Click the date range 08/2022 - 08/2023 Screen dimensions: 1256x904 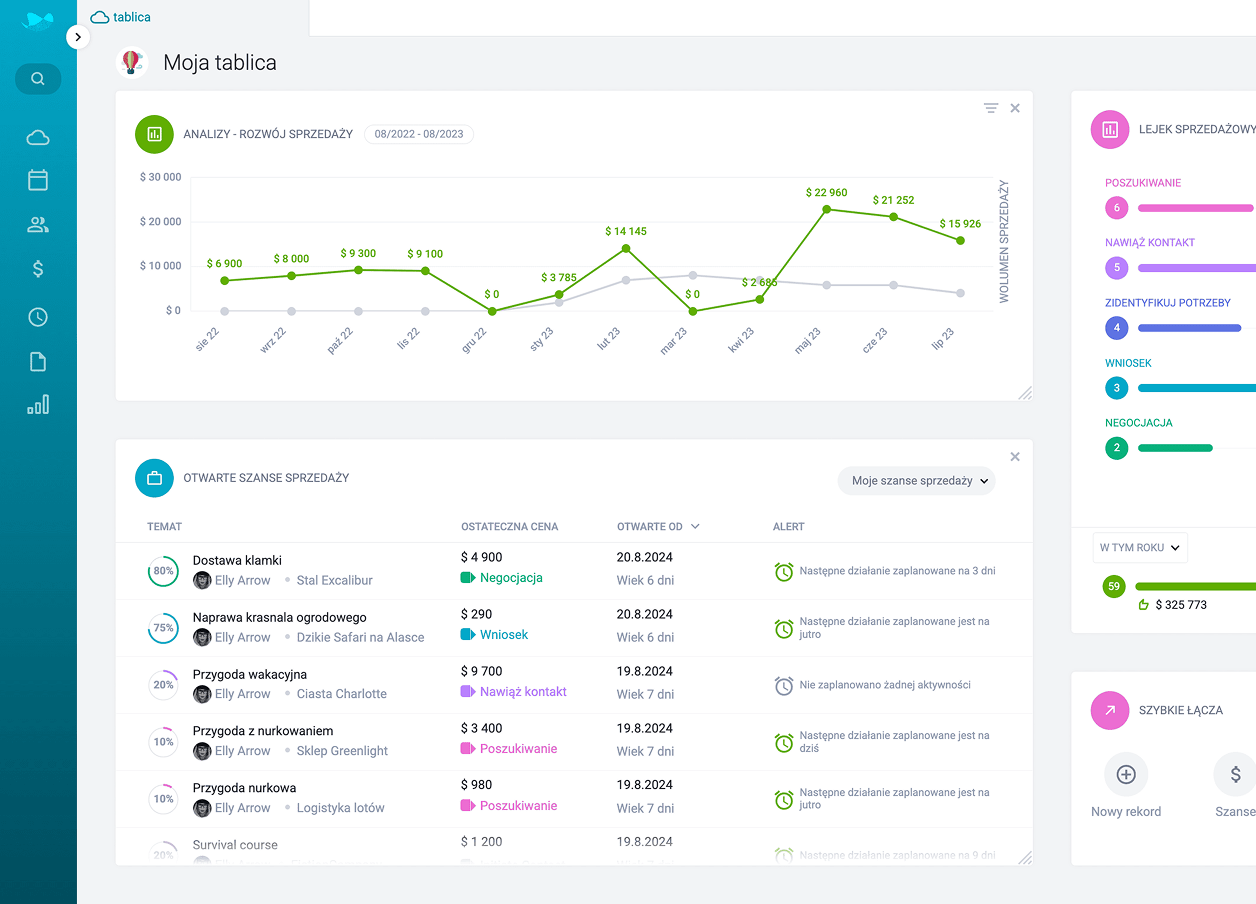click(x=419, y=134)
